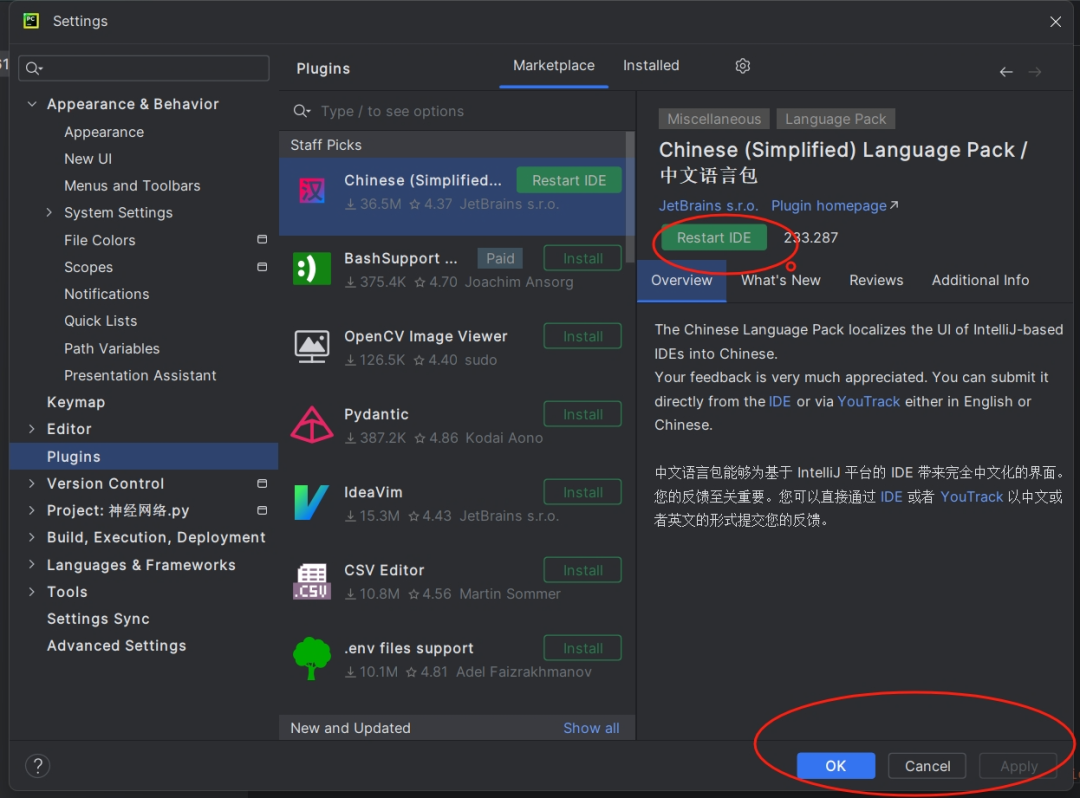
Task: Click the Pydantic plugin icon
Action: click(x=312, y=424)
